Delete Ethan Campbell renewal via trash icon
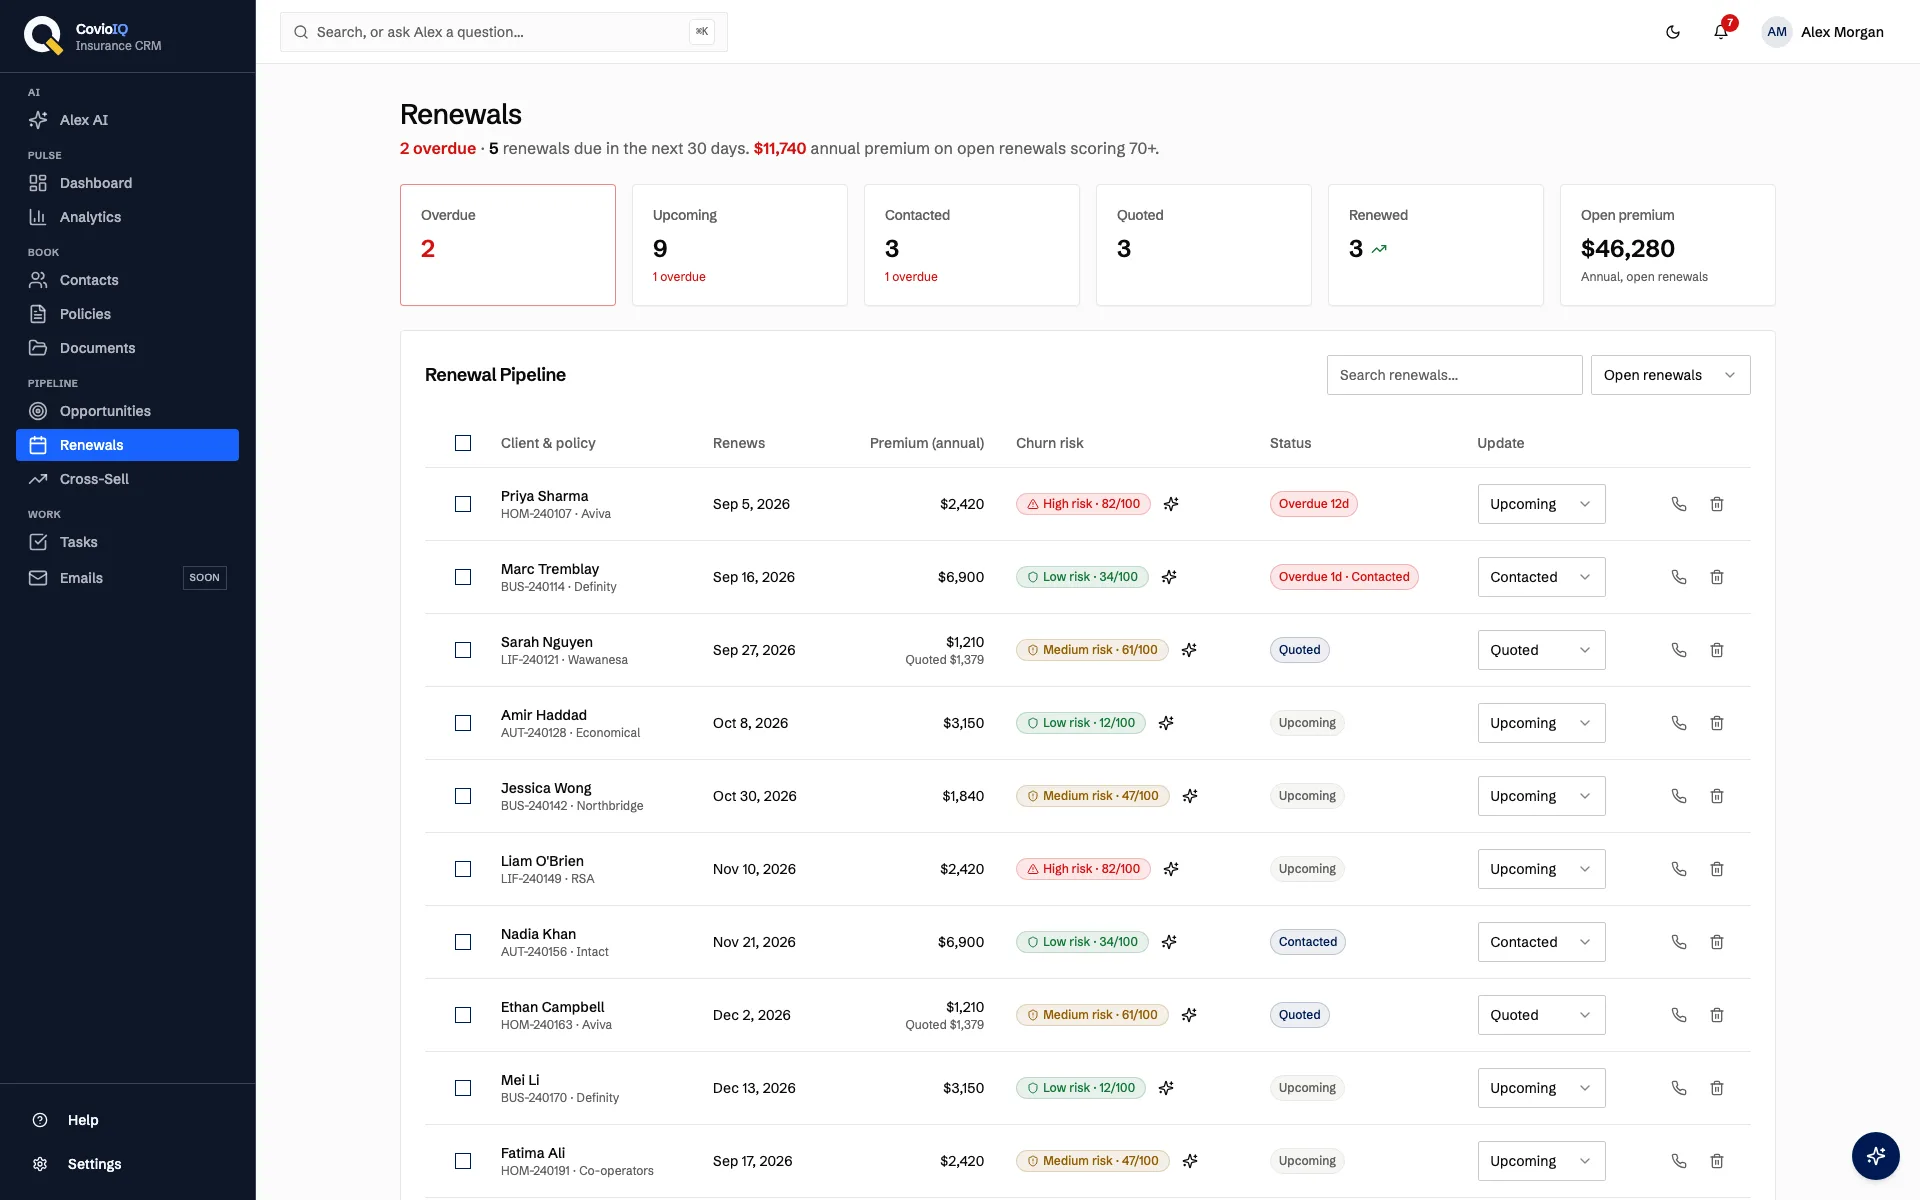 pyautogui.click(x=1717, y=1015)
